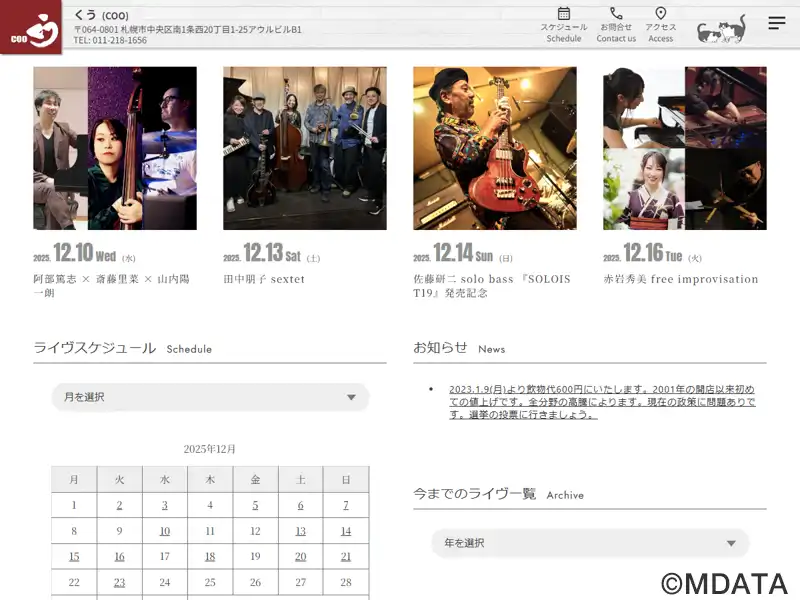Click the くう (COO) site title
This screenshot has height=600, width=800.
click(101, 15)
